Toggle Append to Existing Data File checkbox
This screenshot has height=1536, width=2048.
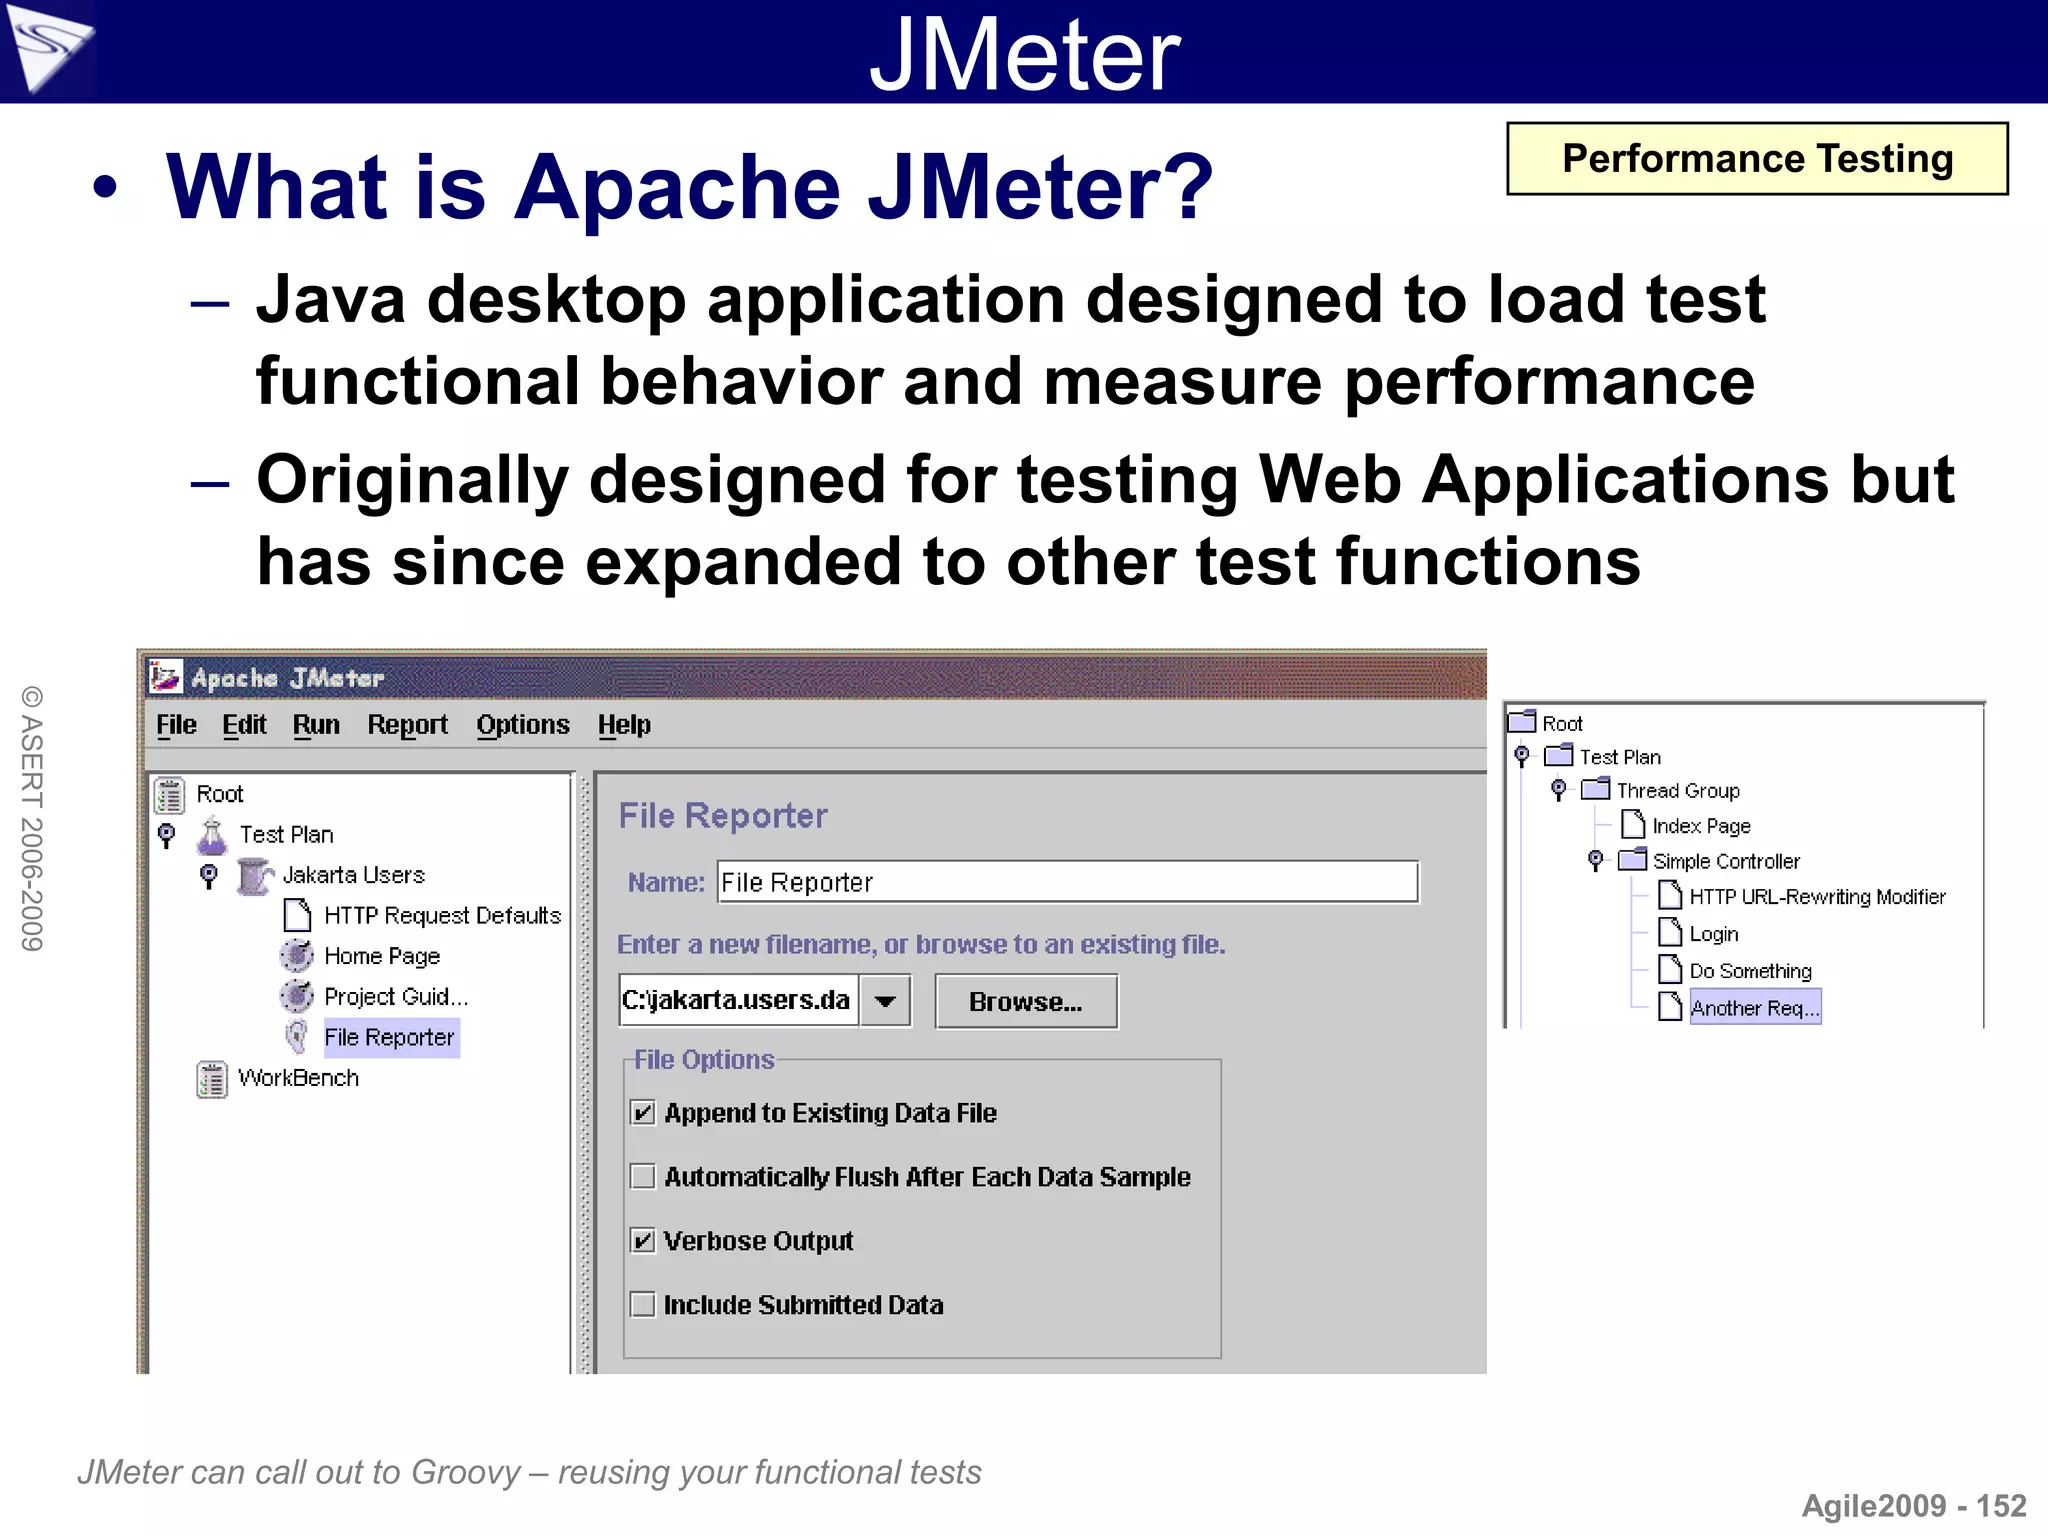tap(643, 1113)
